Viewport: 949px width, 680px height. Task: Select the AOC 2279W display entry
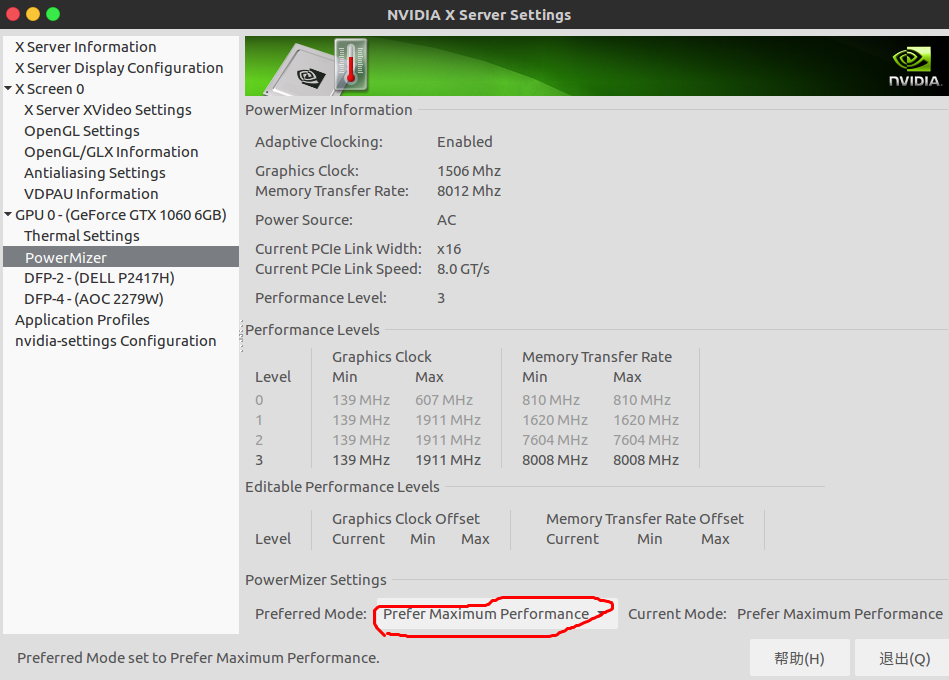coord(94,298)
